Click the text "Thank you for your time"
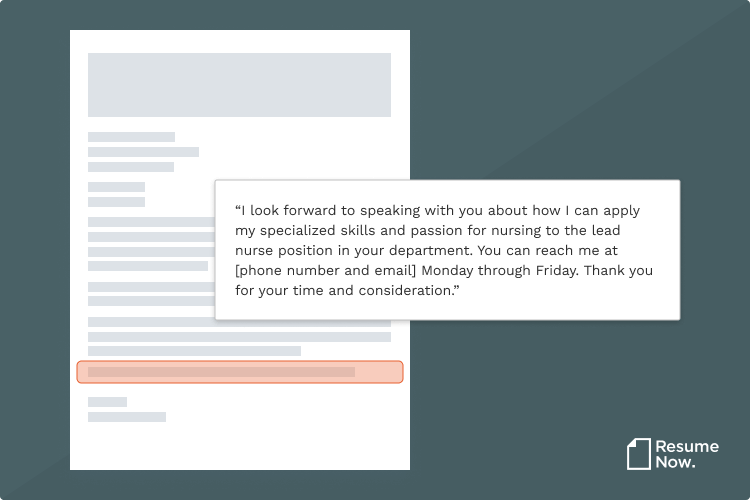This screenshot has height=500, width=750. [x=444, y=280]
